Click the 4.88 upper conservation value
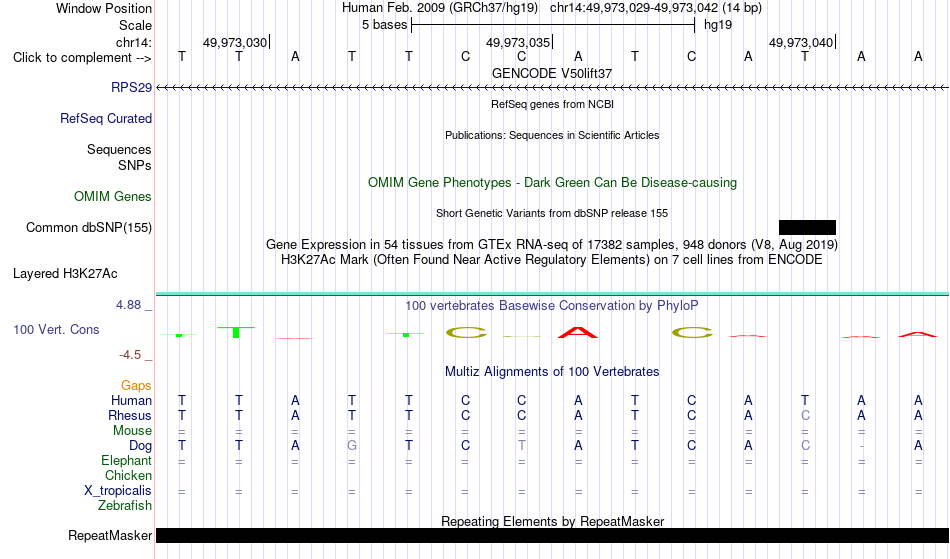 coord(128,305)
